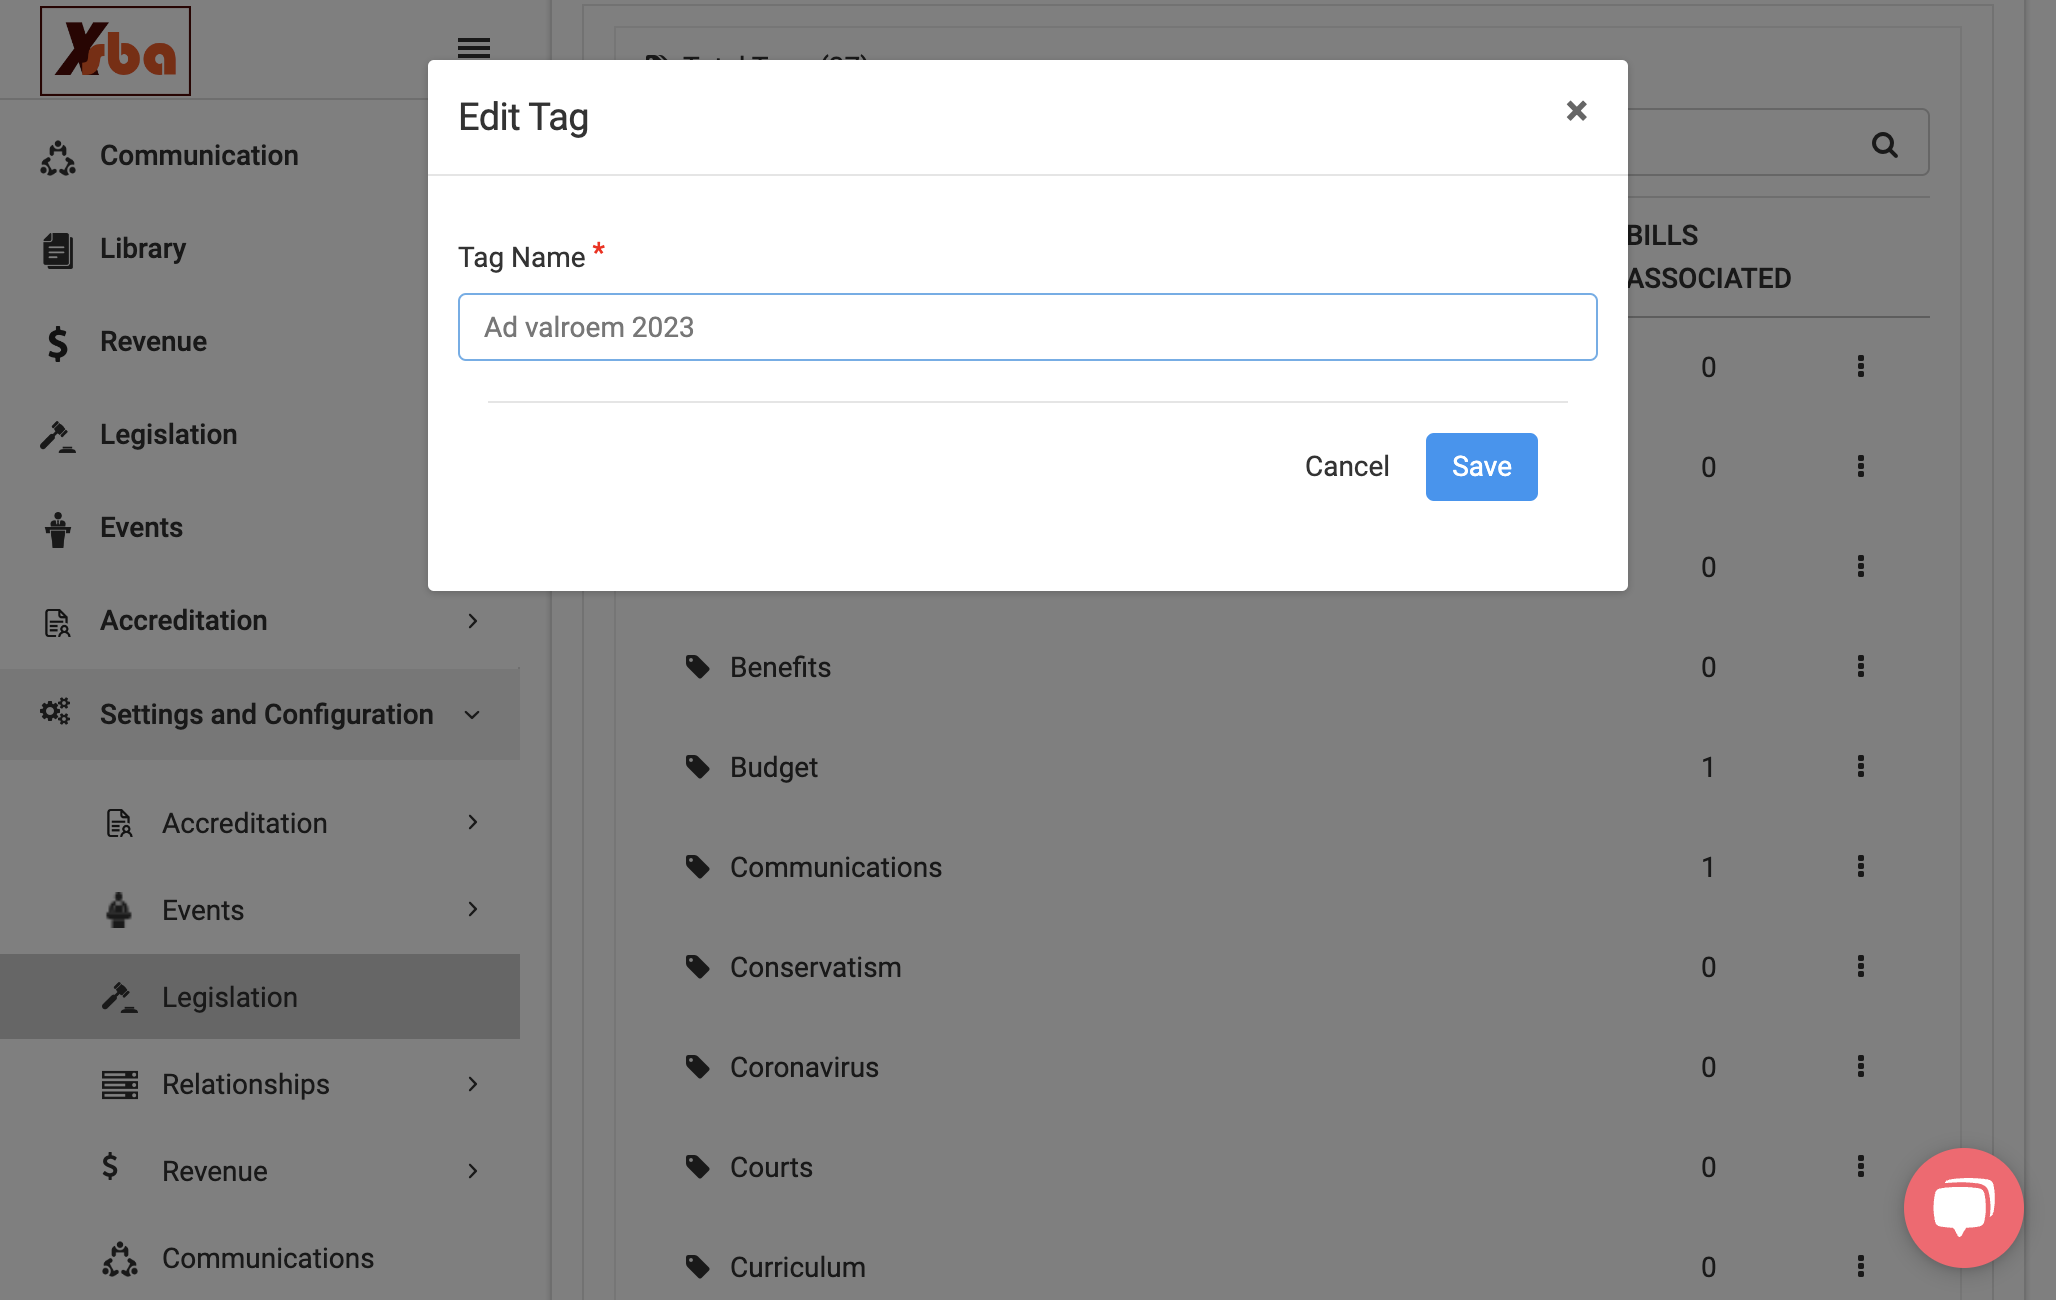Open actions menu for Communications tag
2056x1300 pixels.
(x=1860, y=867)
